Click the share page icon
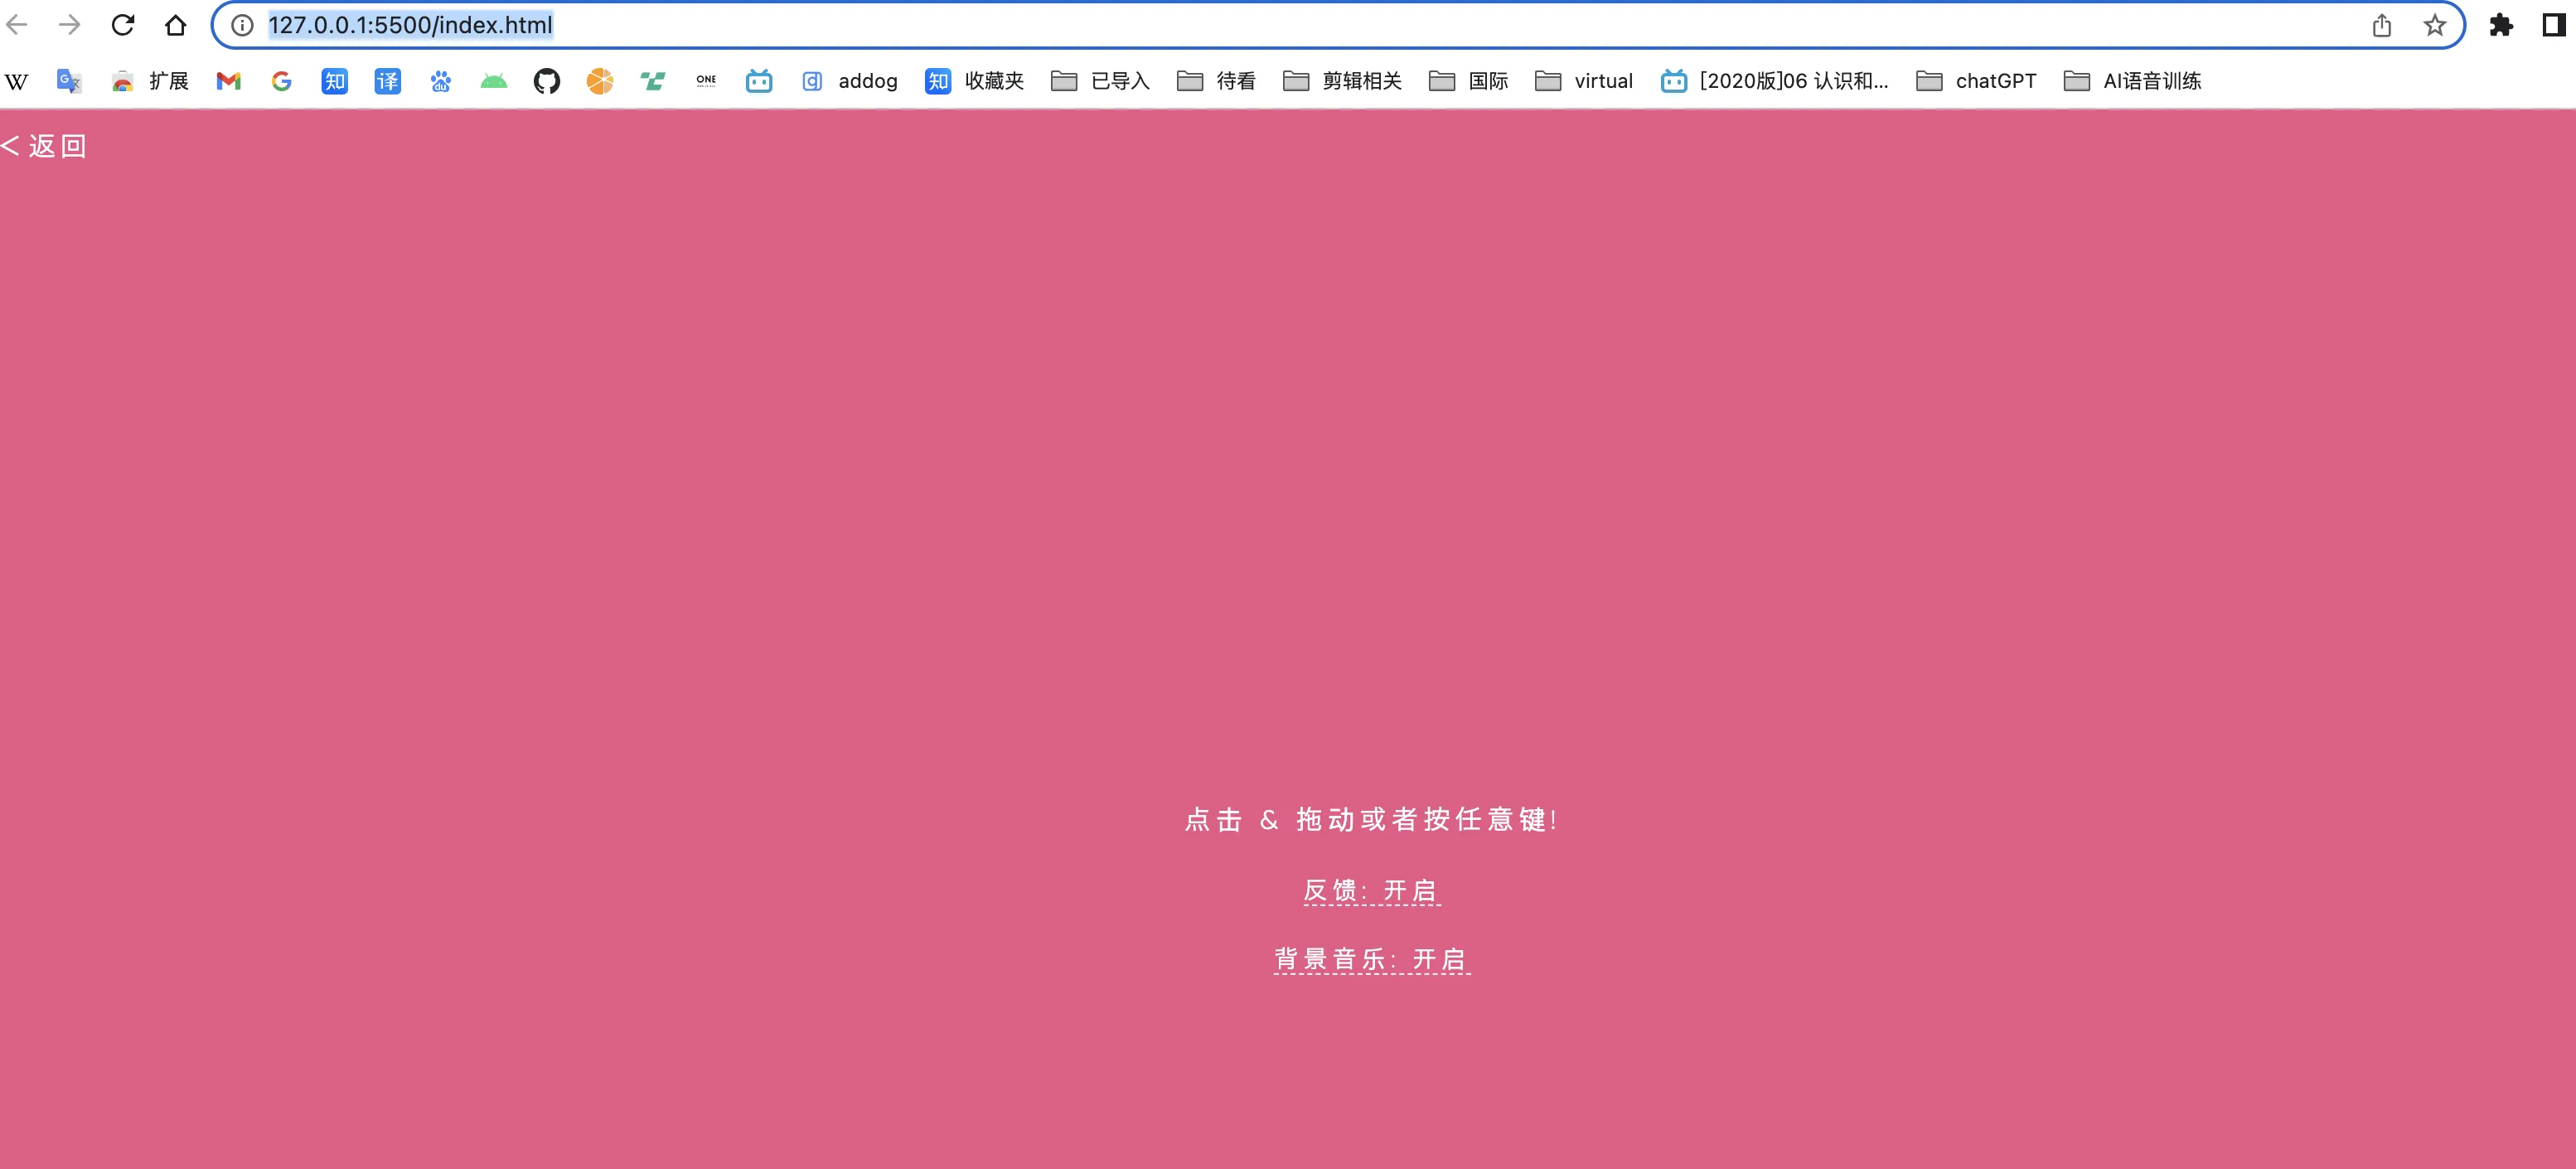The image size is (2576, 1169). 2382,25
